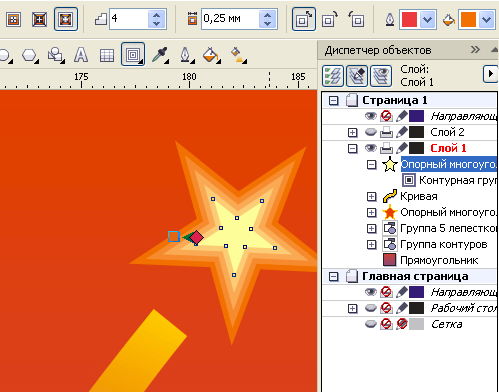Screen dimensions: 499x392
Task: Open Object Manager flyout menu arrow
Action: 491,74
